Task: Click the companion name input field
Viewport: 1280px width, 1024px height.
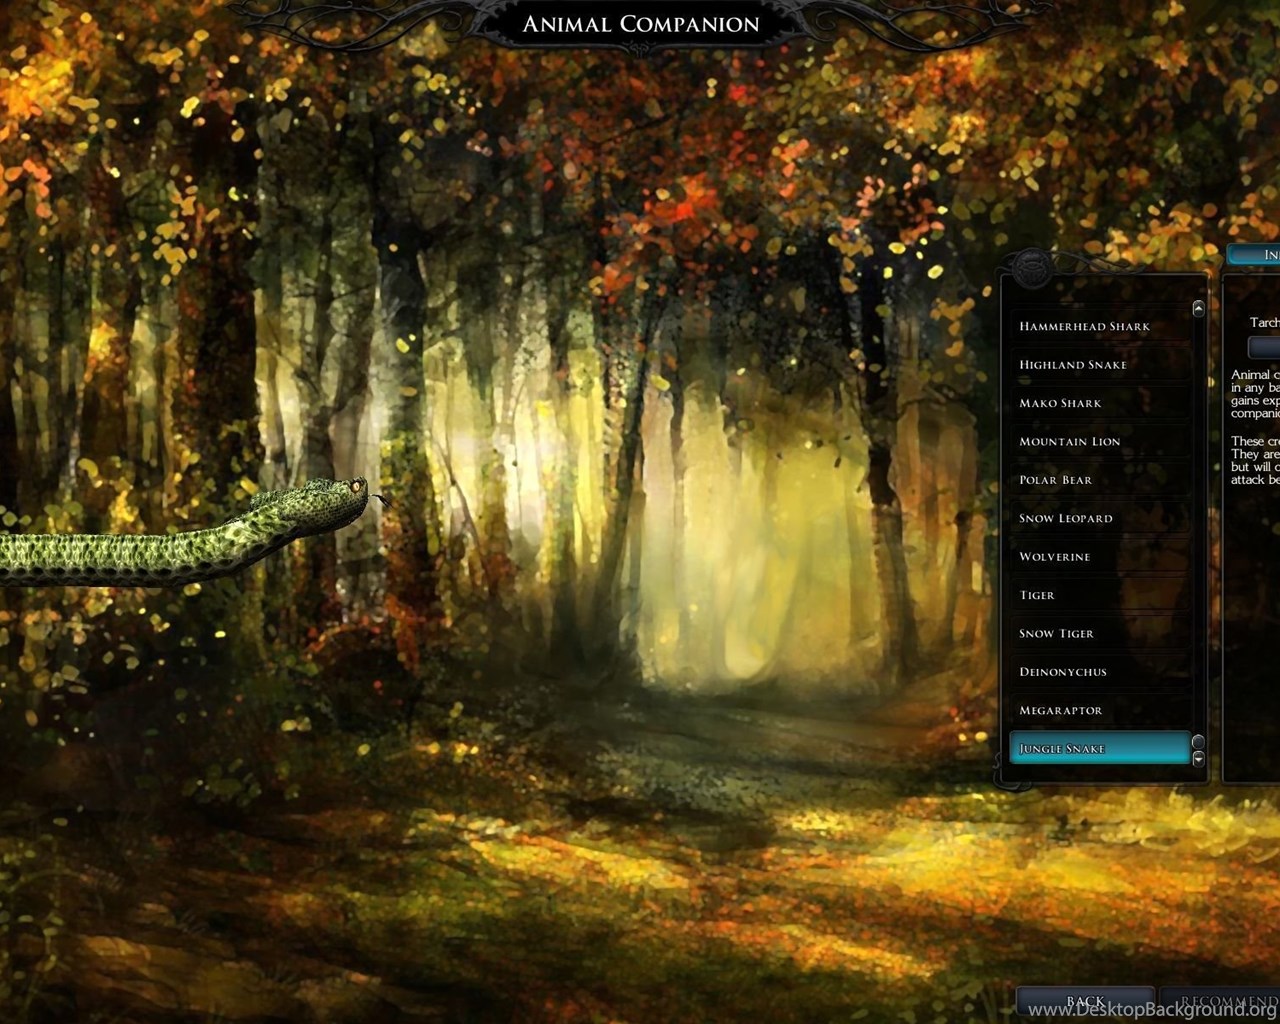Action: coord(1264,347)
